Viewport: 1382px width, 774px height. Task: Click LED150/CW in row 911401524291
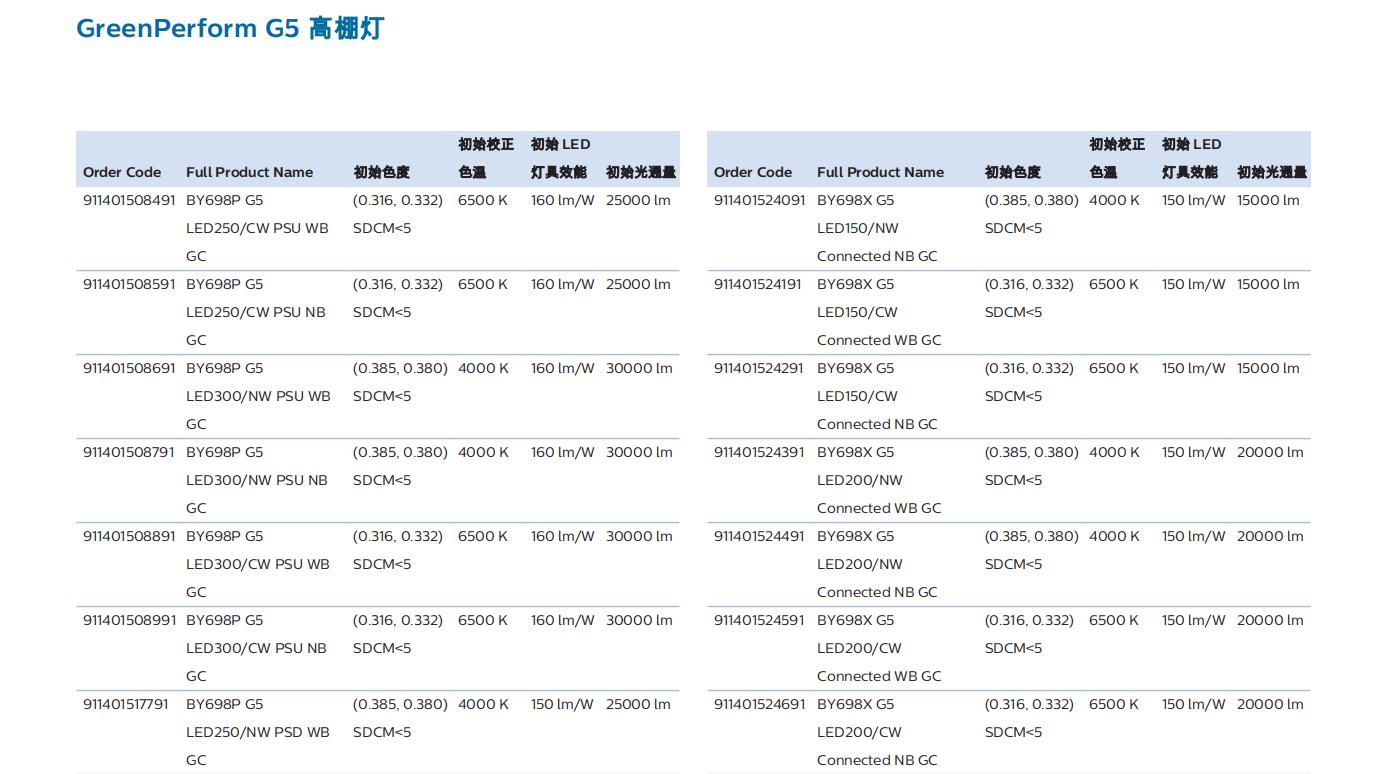[x=857, y=396]
